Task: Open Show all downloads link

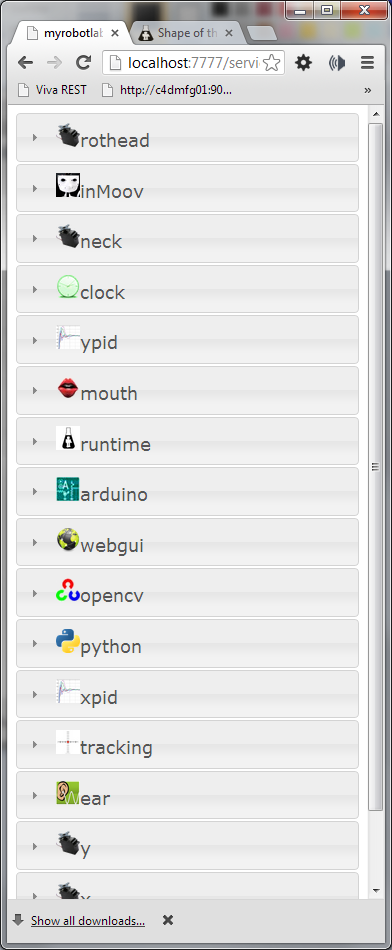Action: click(88, 920)
